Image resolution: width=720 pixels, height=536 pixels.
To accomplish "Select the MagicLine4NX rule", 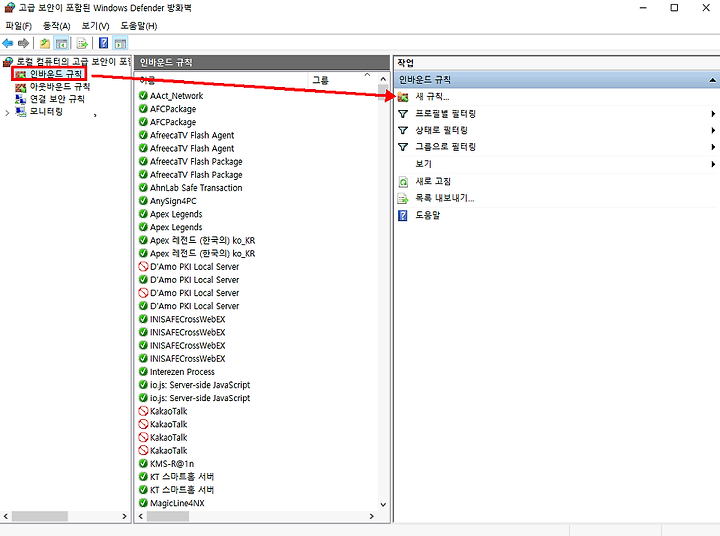I will (177, 503).
